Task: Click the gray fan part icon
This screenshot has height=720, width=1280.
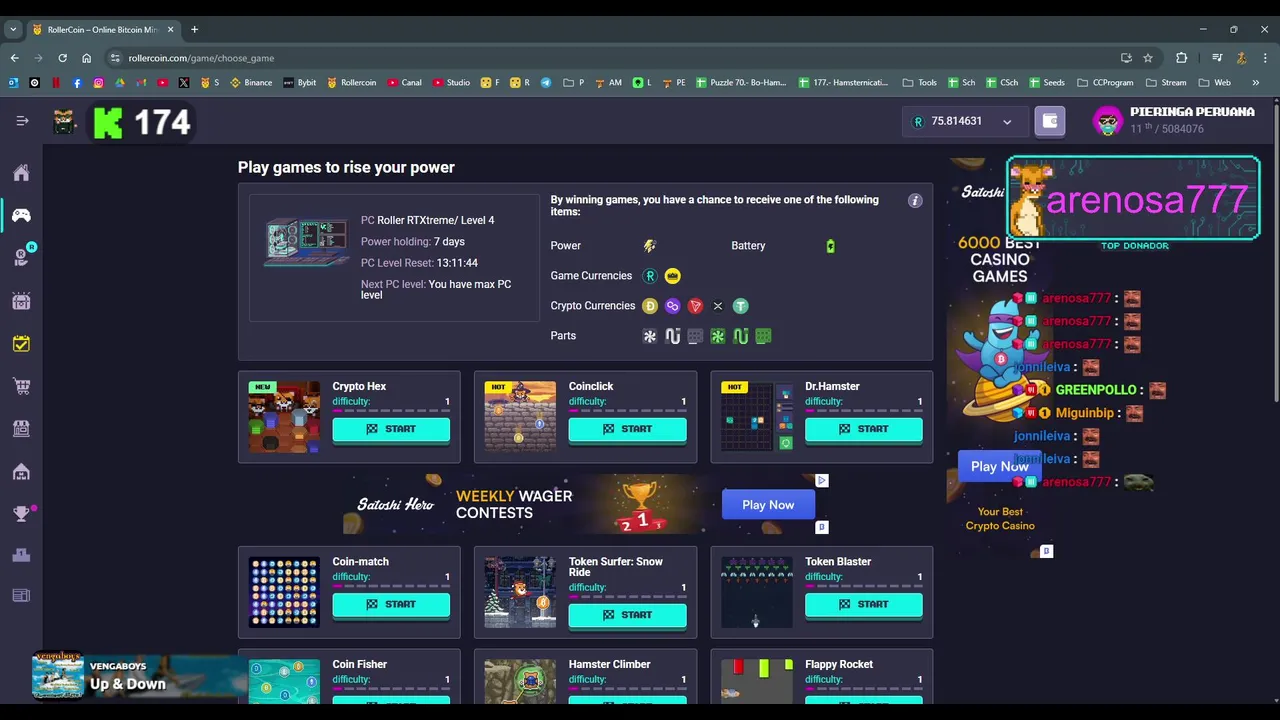Action: pyautogui.click(x=650, y=336)
